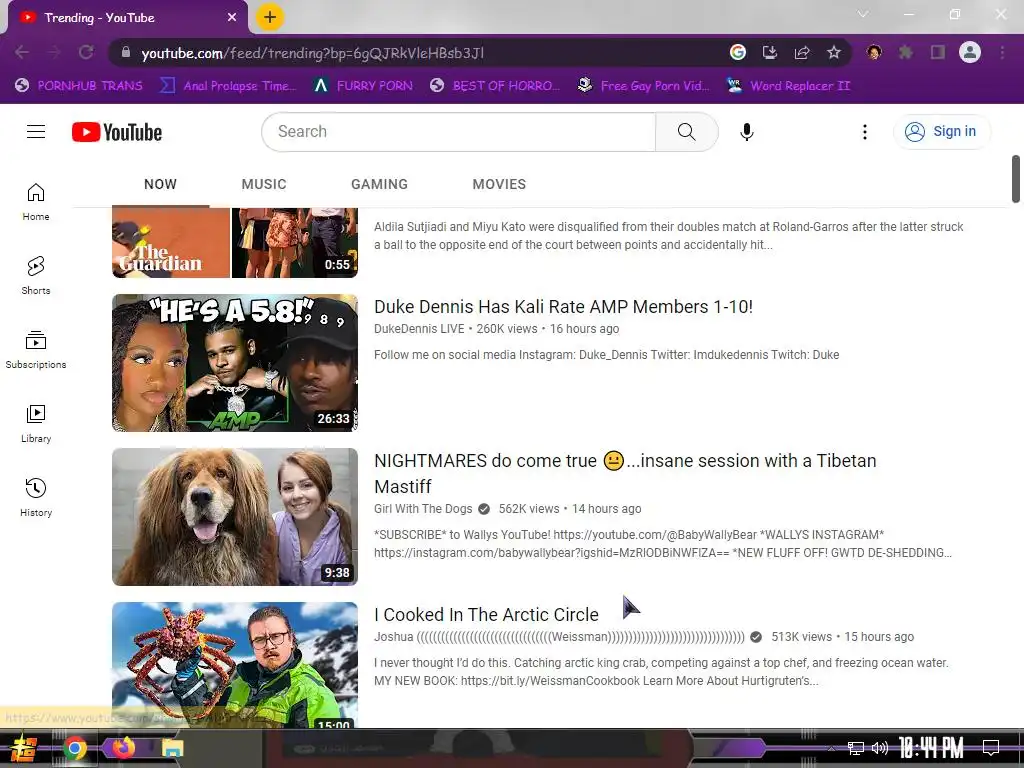Click the page vertical scrollbar thumb
Viewport: 1024px width, 768px height.
(1016, 179)
